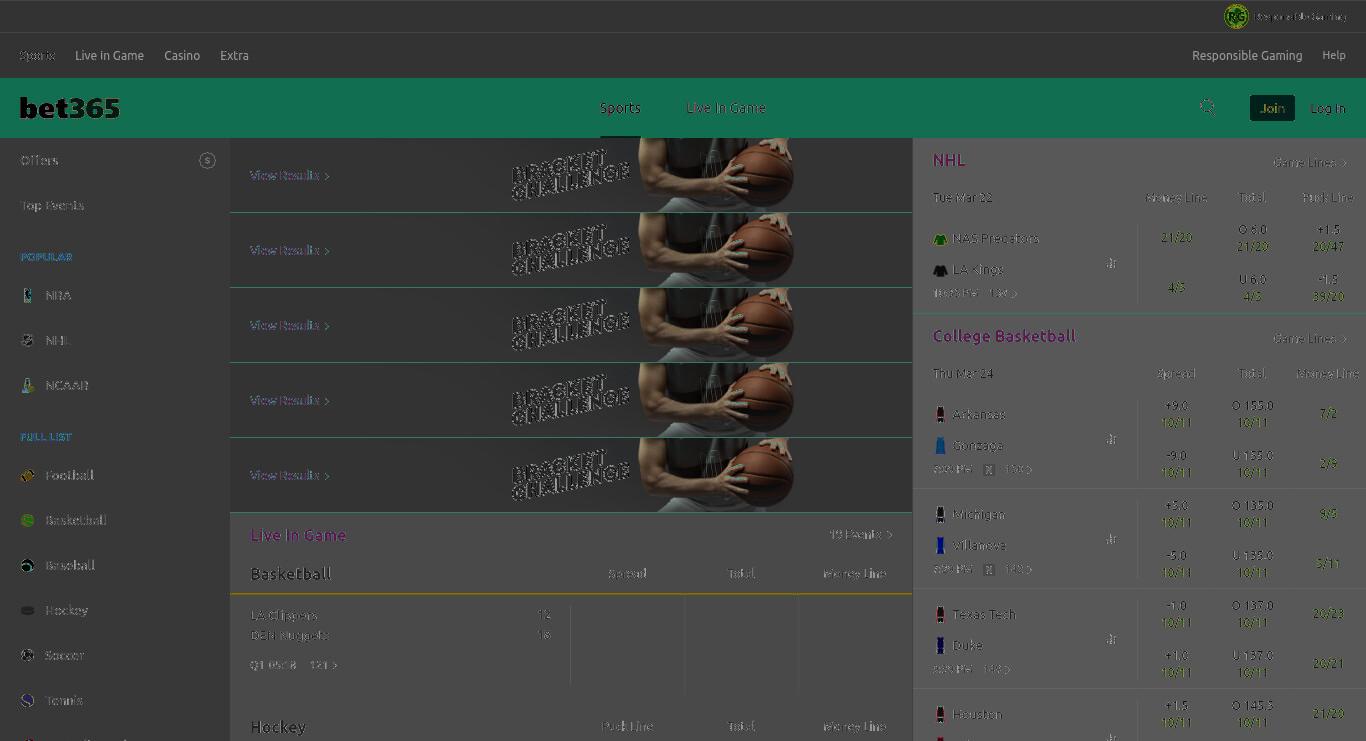The height and width of the screenshot is (741, 1366).
Task: Select the Tennis ball sidebar icon
Action: point(28,700)
